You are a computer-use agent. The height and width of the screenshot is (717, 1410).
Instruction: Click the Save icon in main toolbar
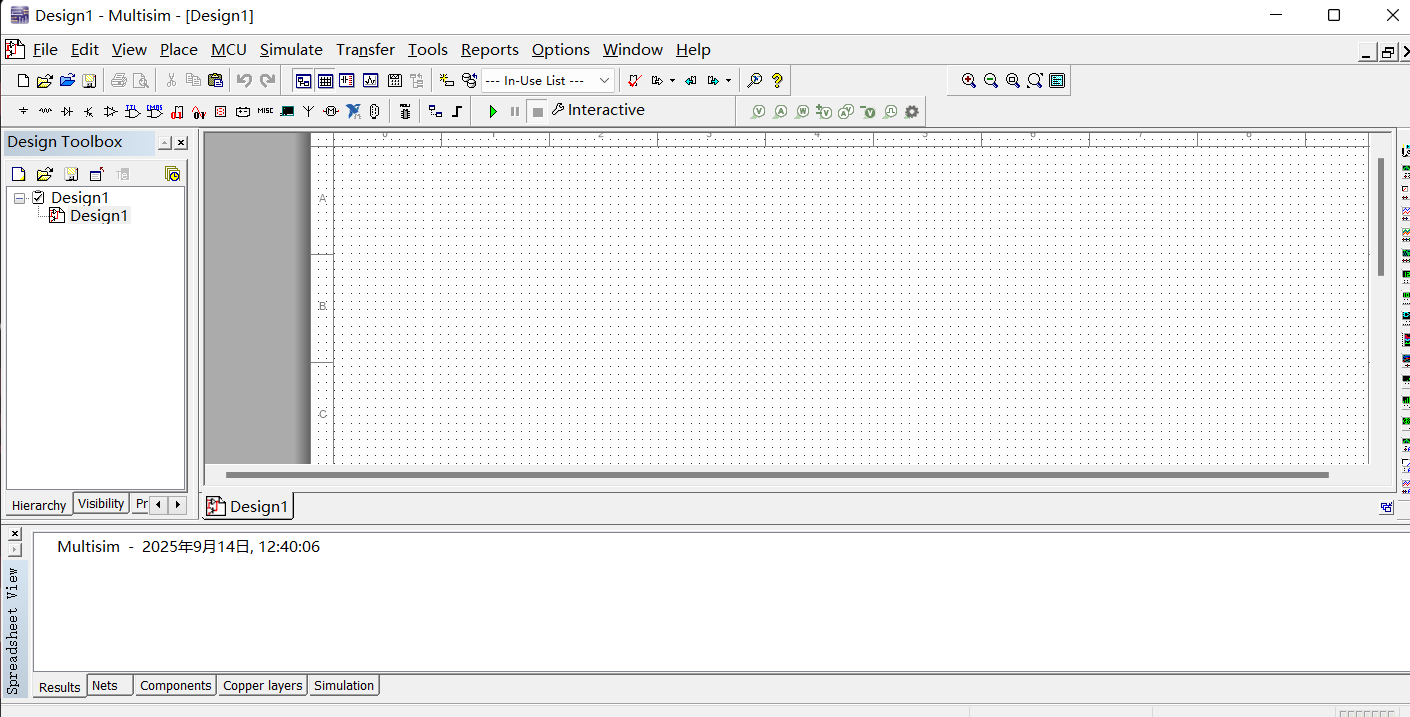(89, 81)
